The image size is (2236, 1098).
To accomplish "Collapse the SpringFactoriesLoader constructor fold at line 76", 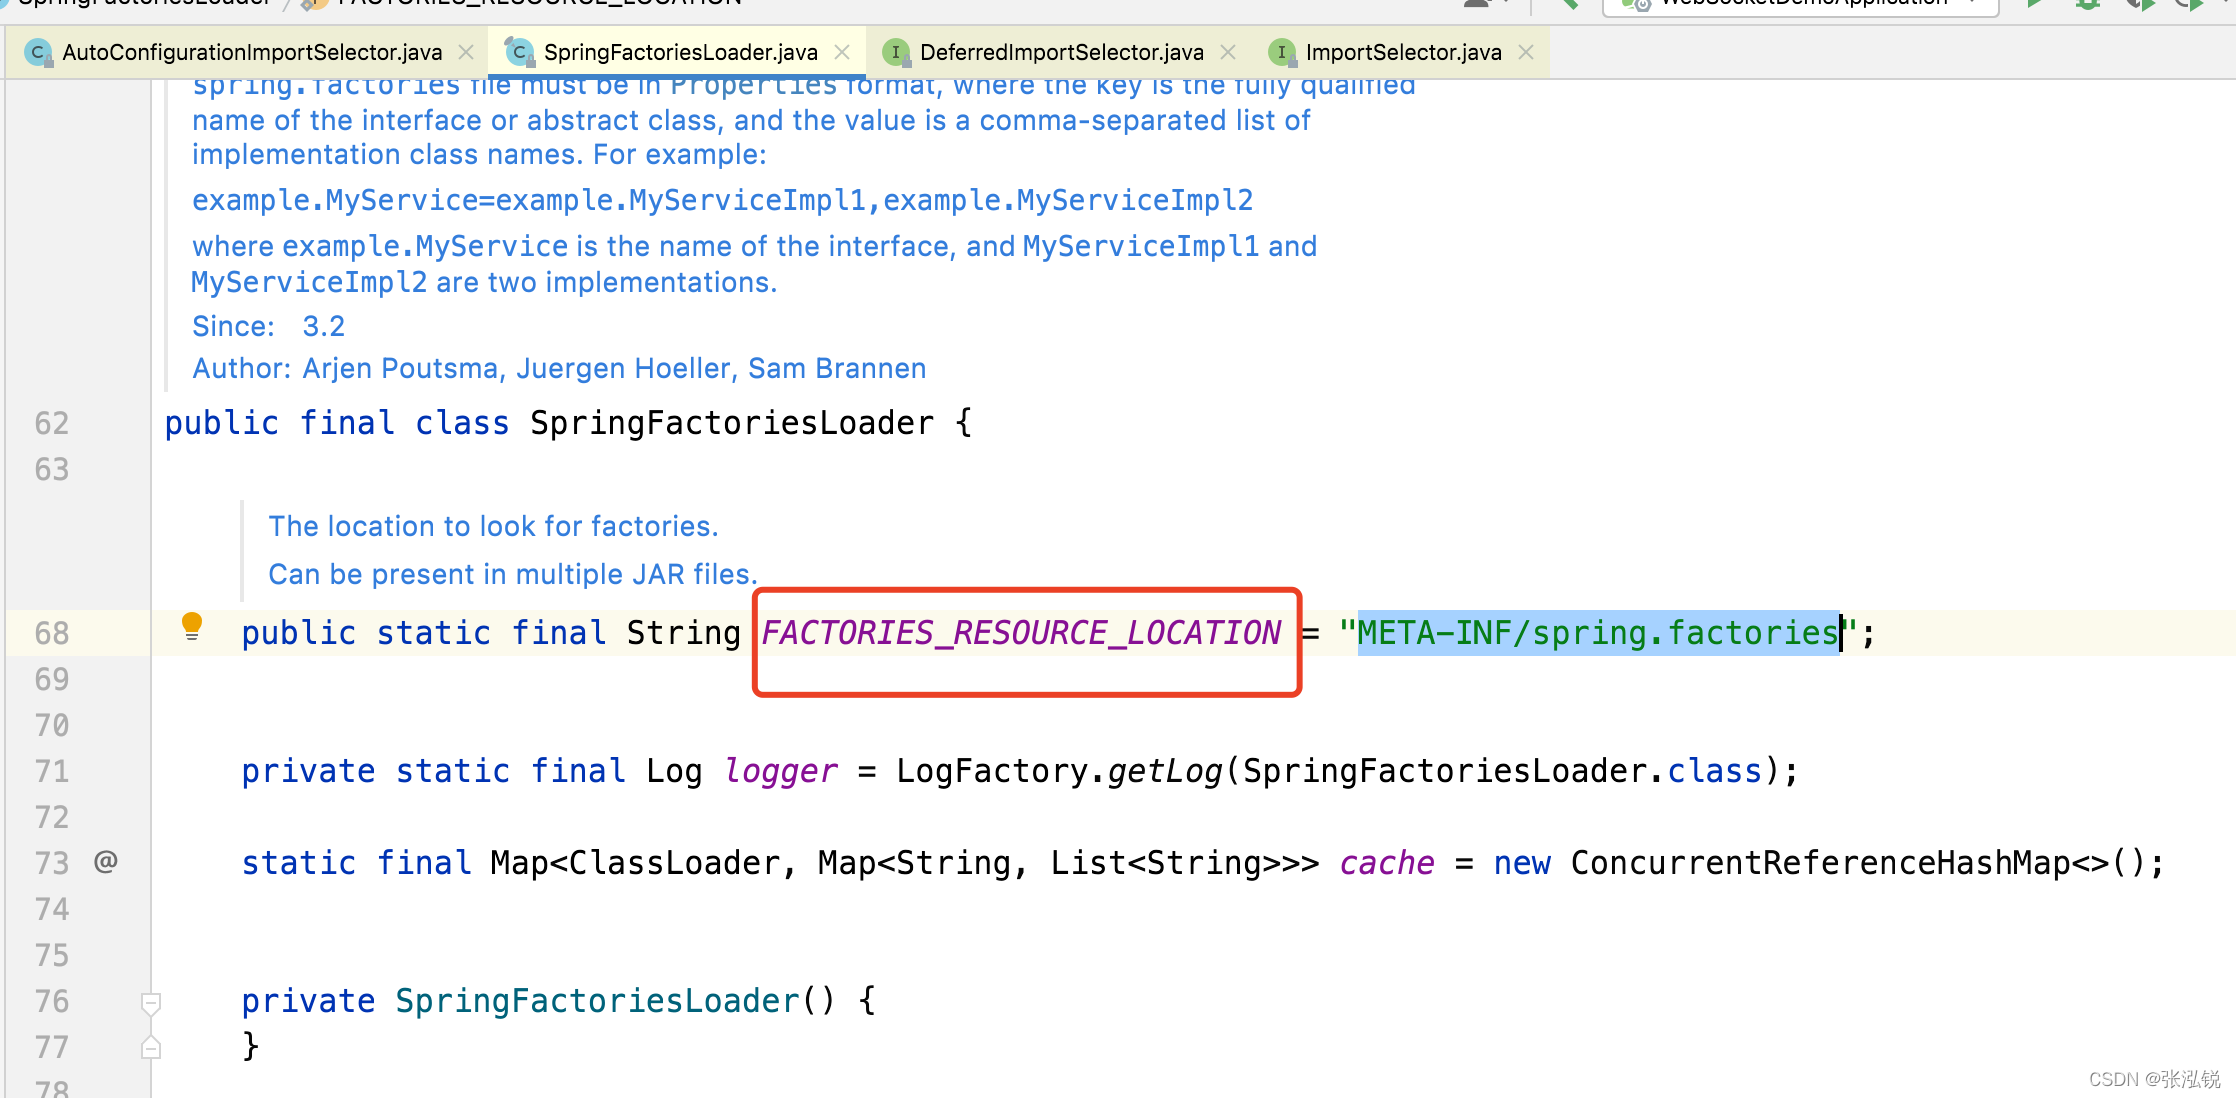I will [151, 1002].
